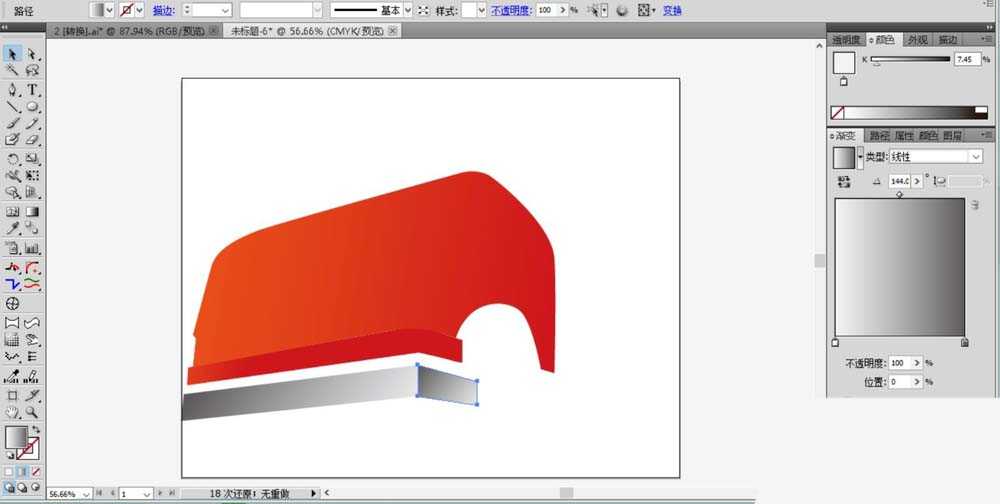This screenshot has width=1000, height=504.
Task: Select the Type tool
Action: 32,89
